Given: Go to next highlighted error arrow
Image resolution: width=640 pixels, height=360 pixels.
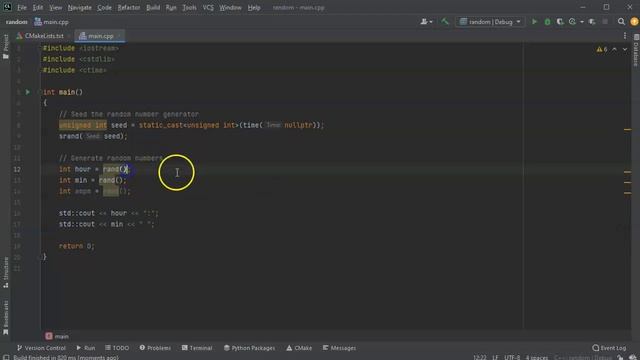Looking at the screenshot, I should pos(625,49).
